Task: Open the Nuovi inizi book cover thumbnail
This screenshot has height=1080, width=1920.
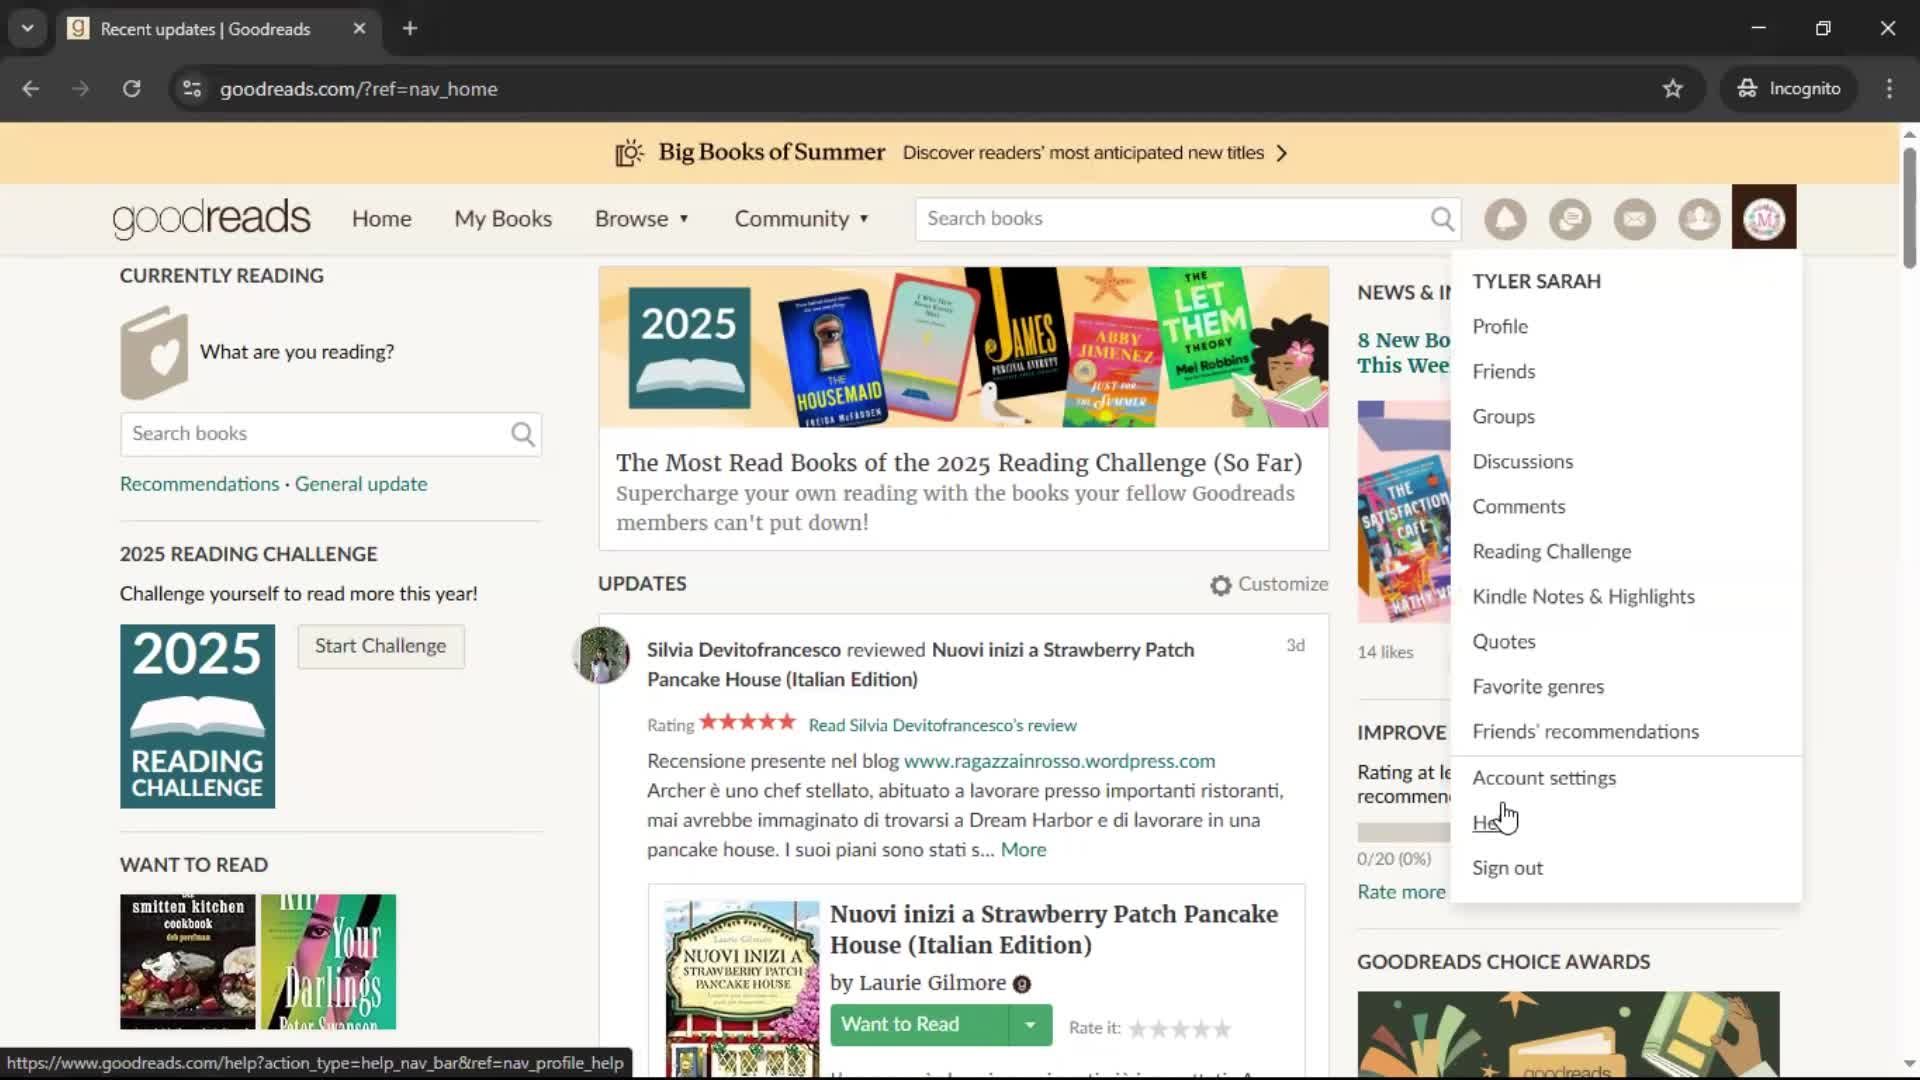Action: click(x=742, y=988)
